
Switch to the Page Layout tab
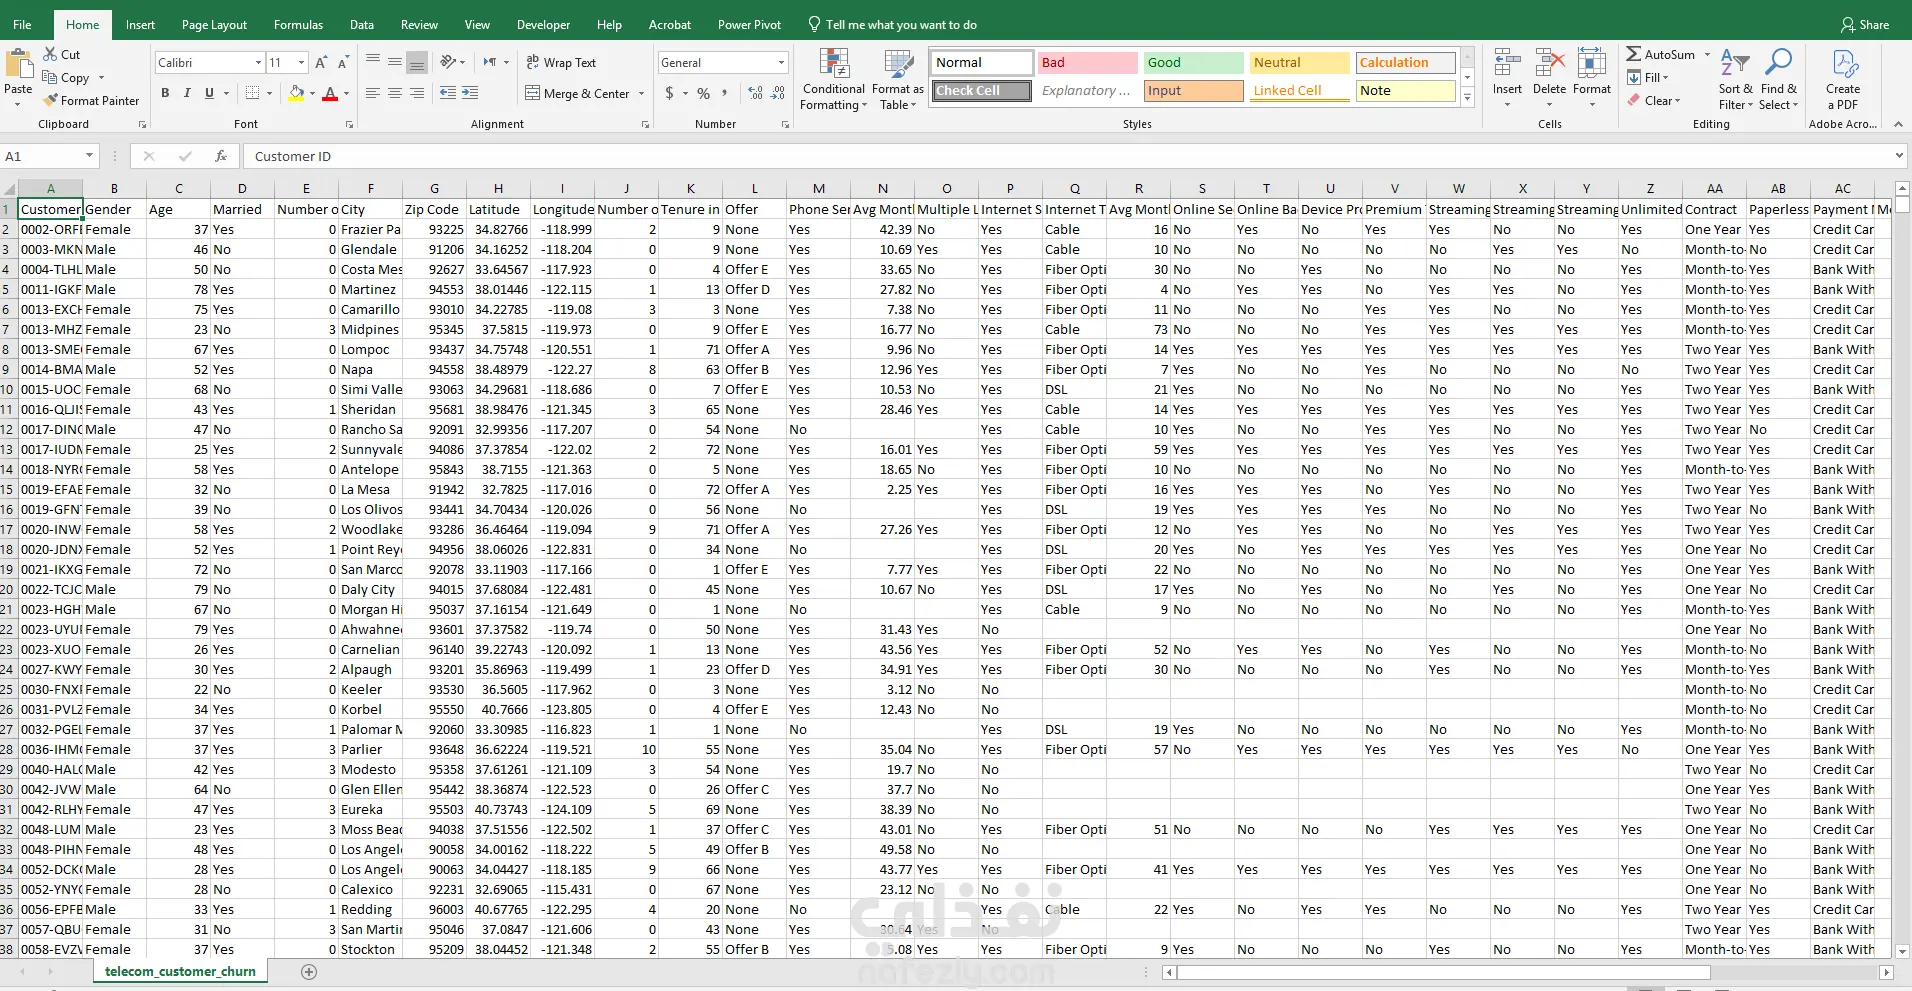[214, 24]
